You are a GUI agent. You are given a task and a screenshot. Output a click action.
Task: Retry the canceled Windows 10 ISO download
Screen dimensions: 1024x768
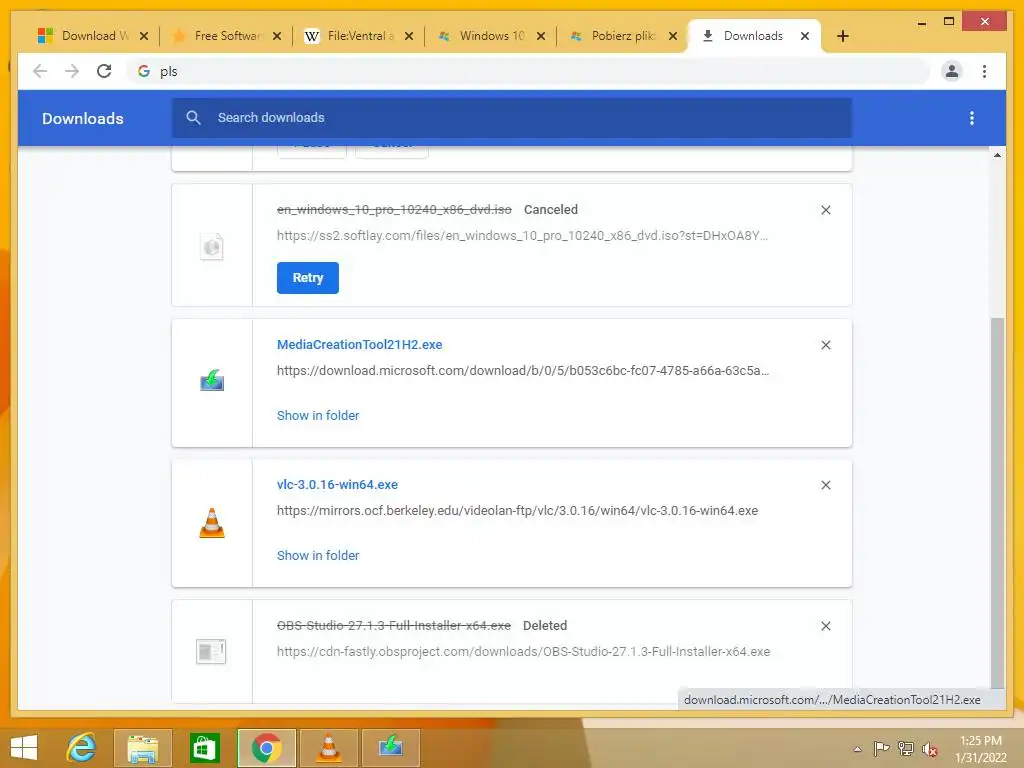coord(308,278)
